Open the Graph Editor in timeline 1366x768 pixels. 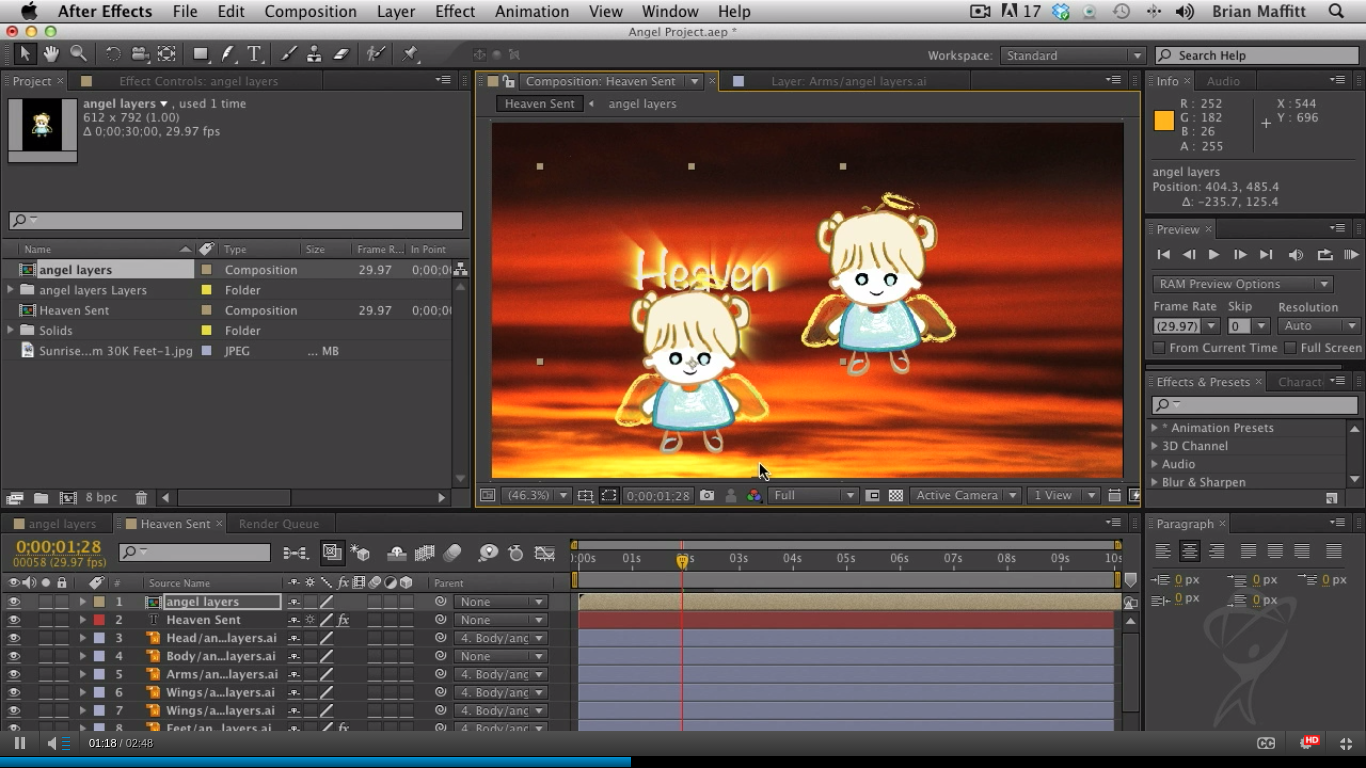point(545,553)
